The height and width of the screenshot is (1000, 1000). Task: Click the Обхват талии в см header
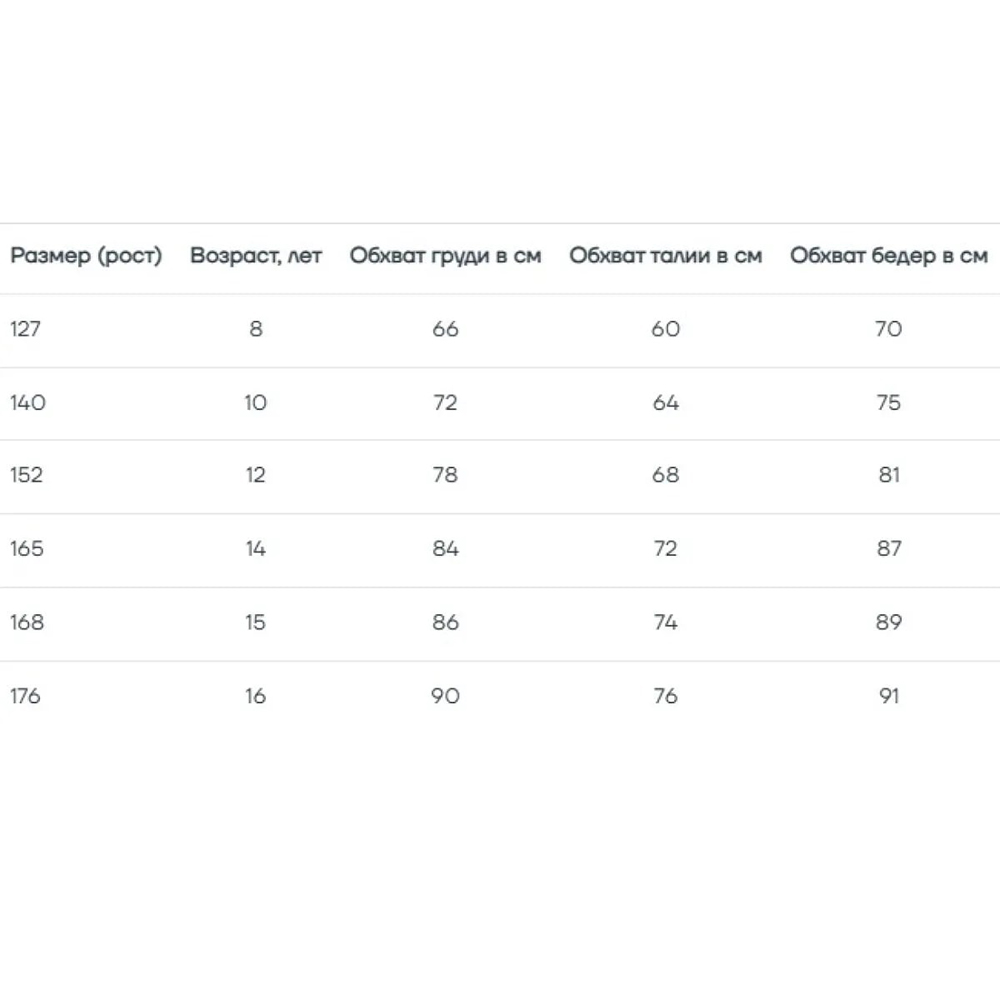(x=665, y=256)
